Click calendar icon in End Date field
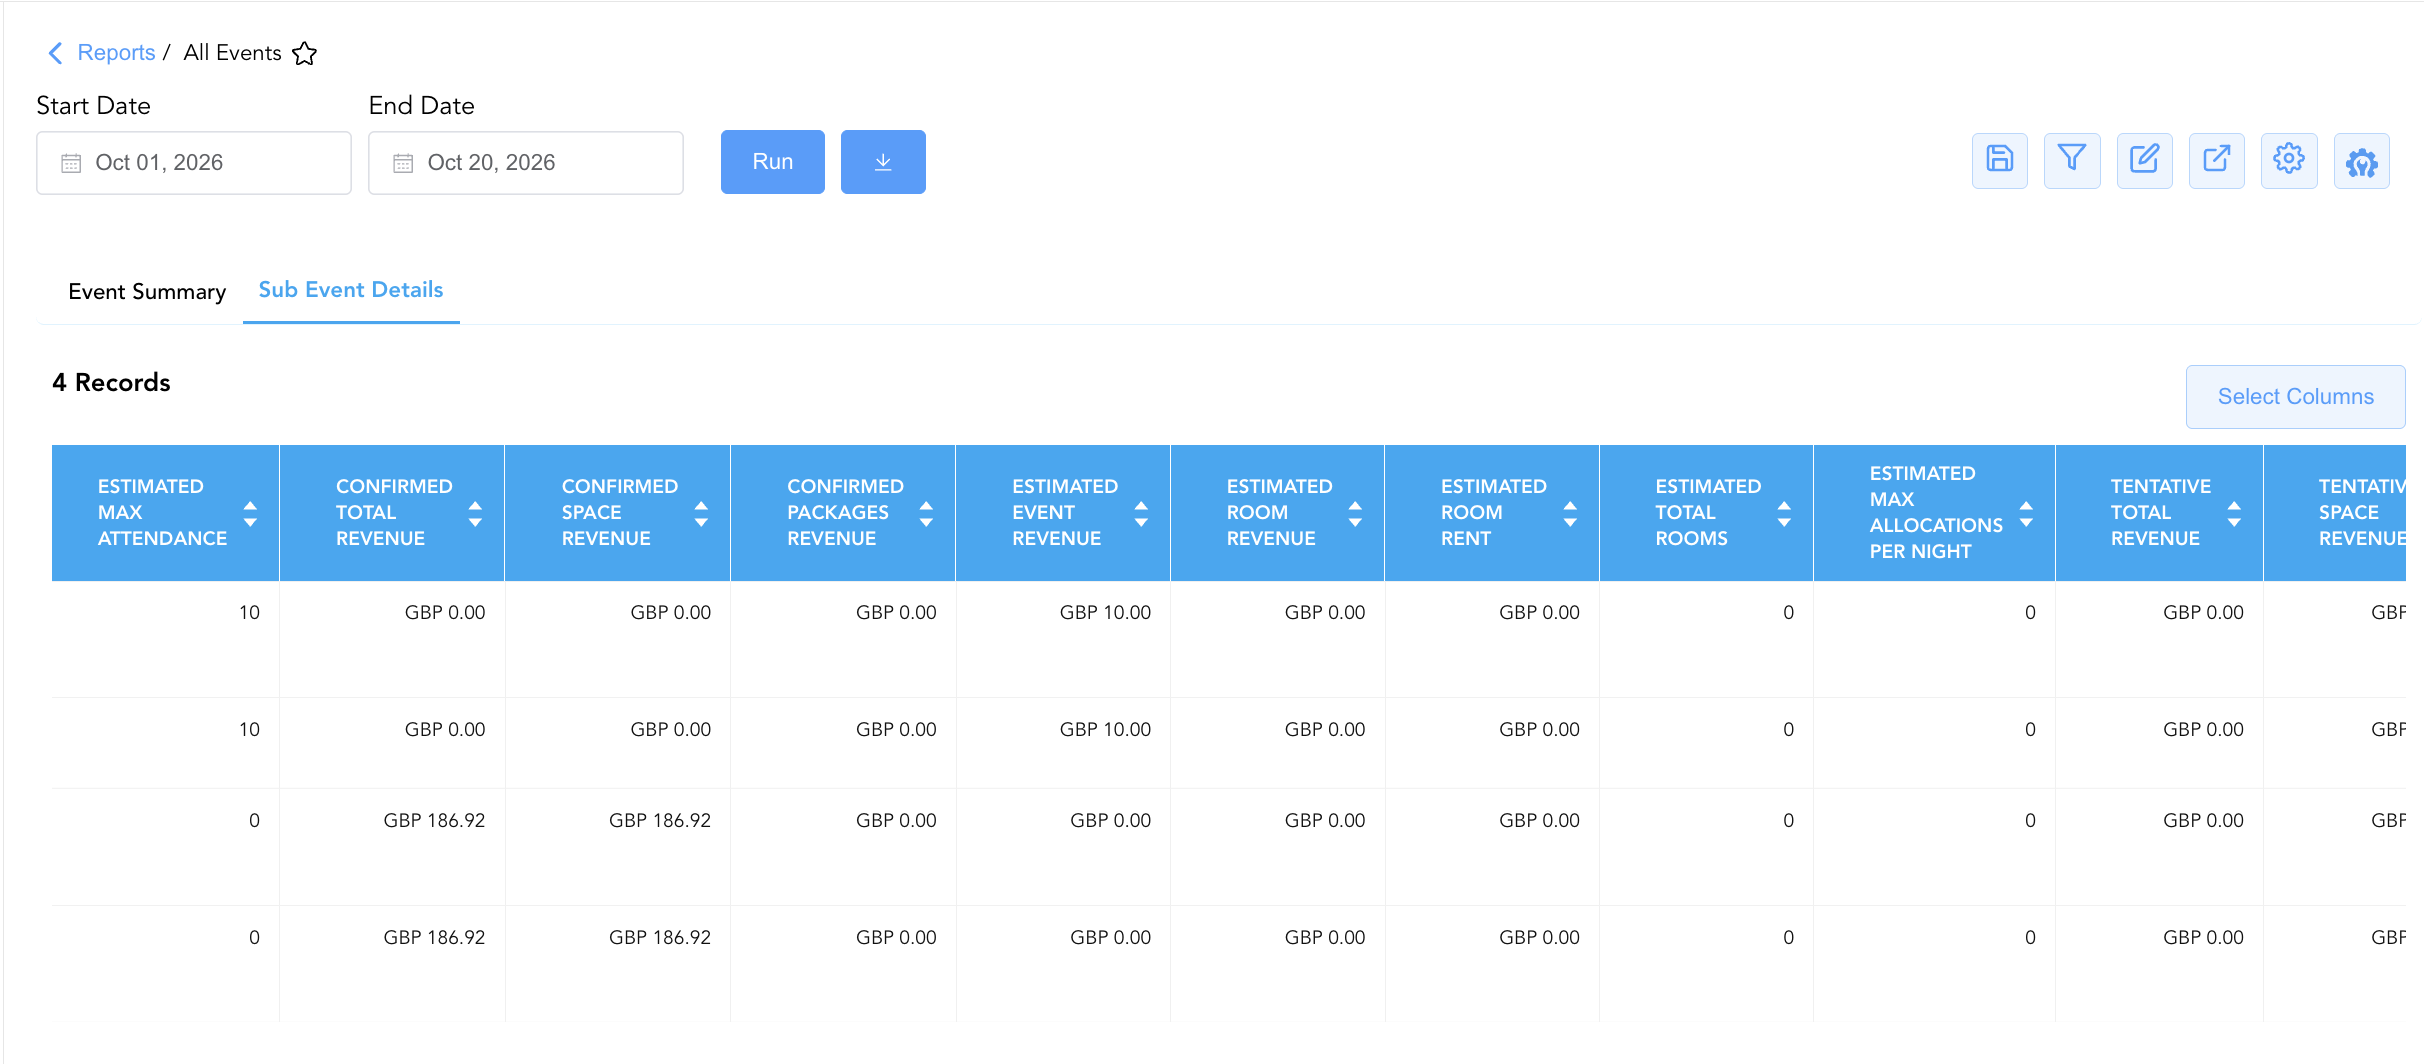2424x1064 pixels. click(x=403, y=163)
